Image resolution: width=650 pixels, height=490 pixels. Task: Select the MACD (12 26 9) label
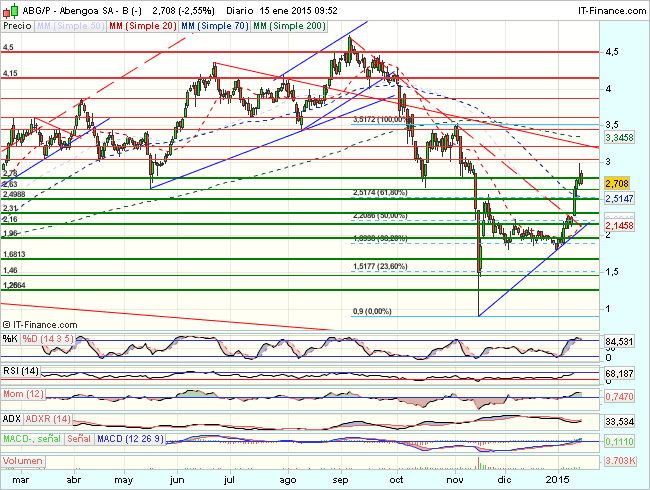130,439
